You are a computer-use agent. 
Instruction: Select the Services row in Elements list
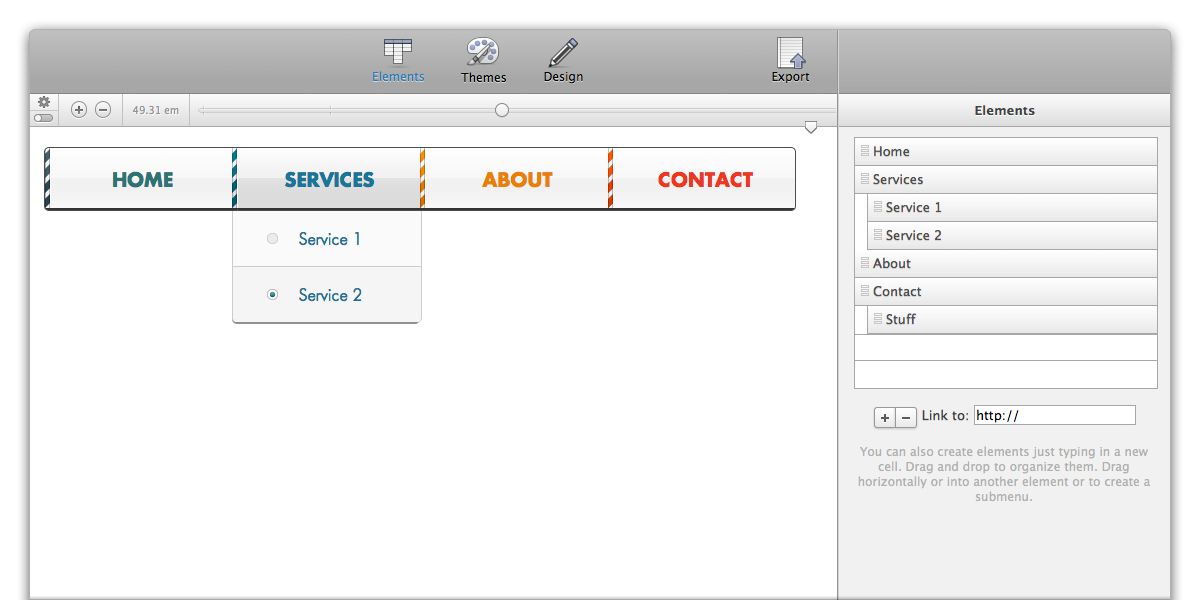coord(1006,180)
